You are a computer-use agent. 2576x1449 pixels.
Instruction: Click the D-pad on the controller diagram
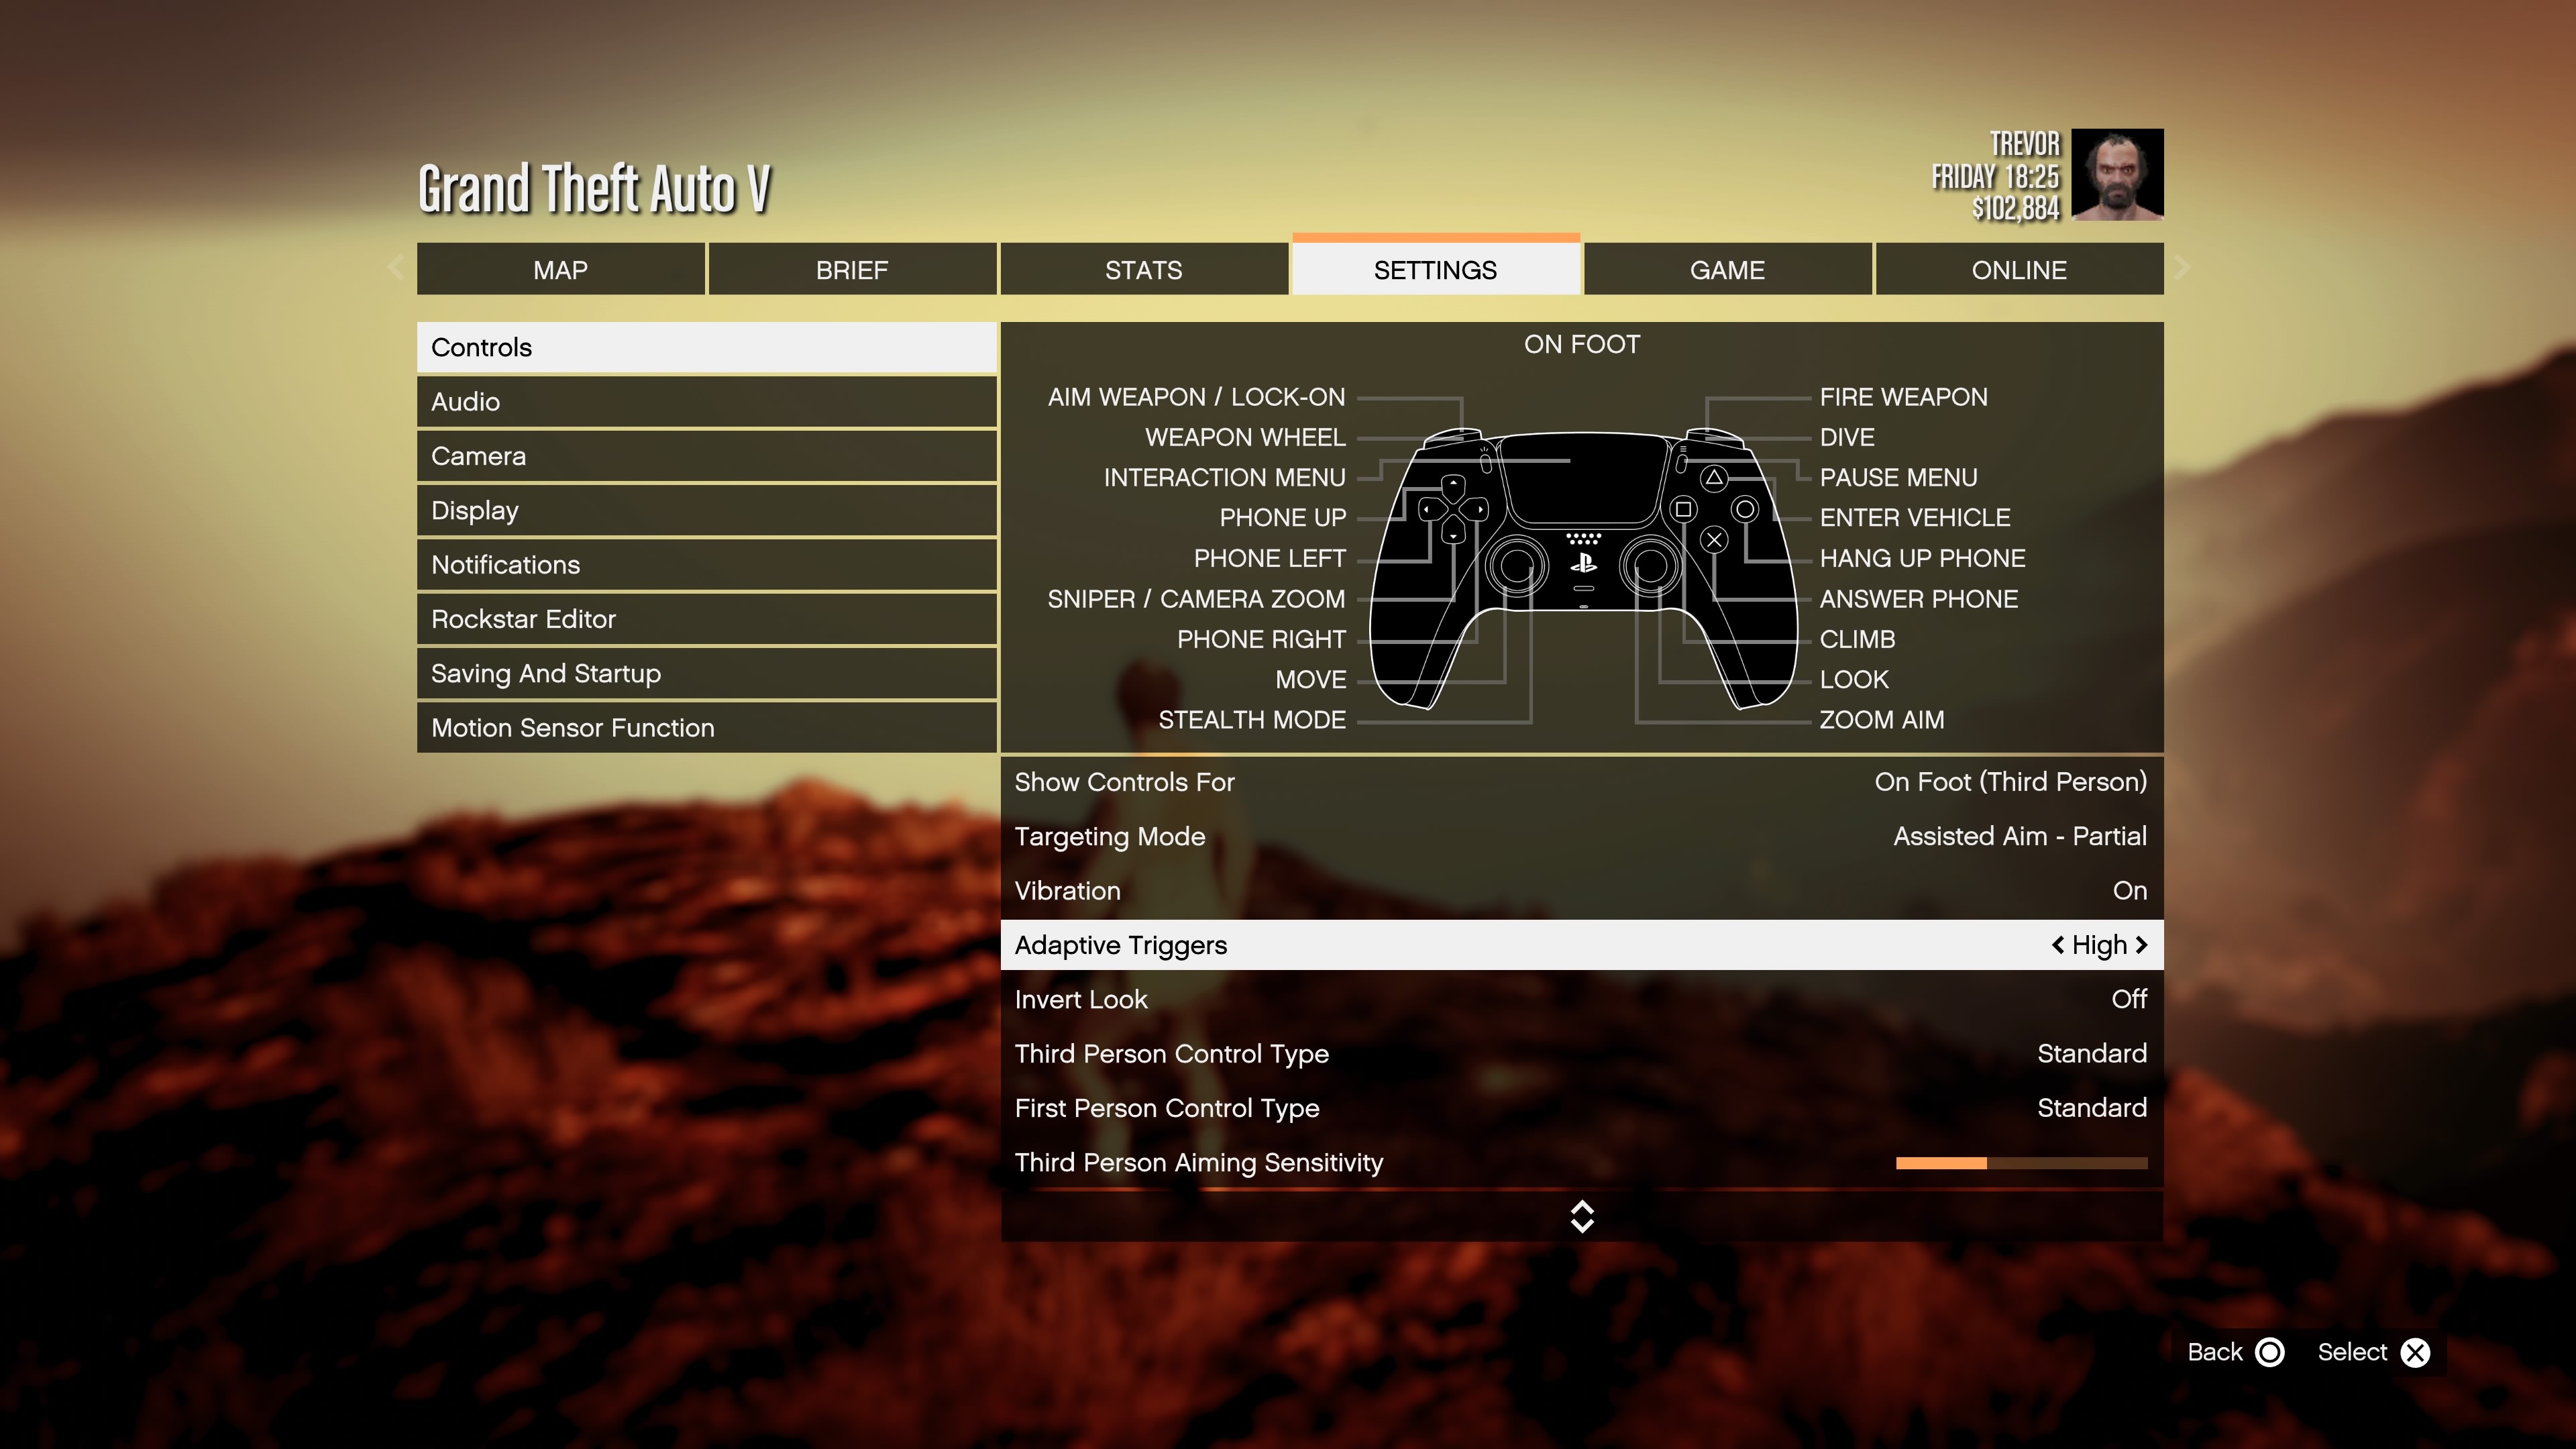(x=1452, y=509)
